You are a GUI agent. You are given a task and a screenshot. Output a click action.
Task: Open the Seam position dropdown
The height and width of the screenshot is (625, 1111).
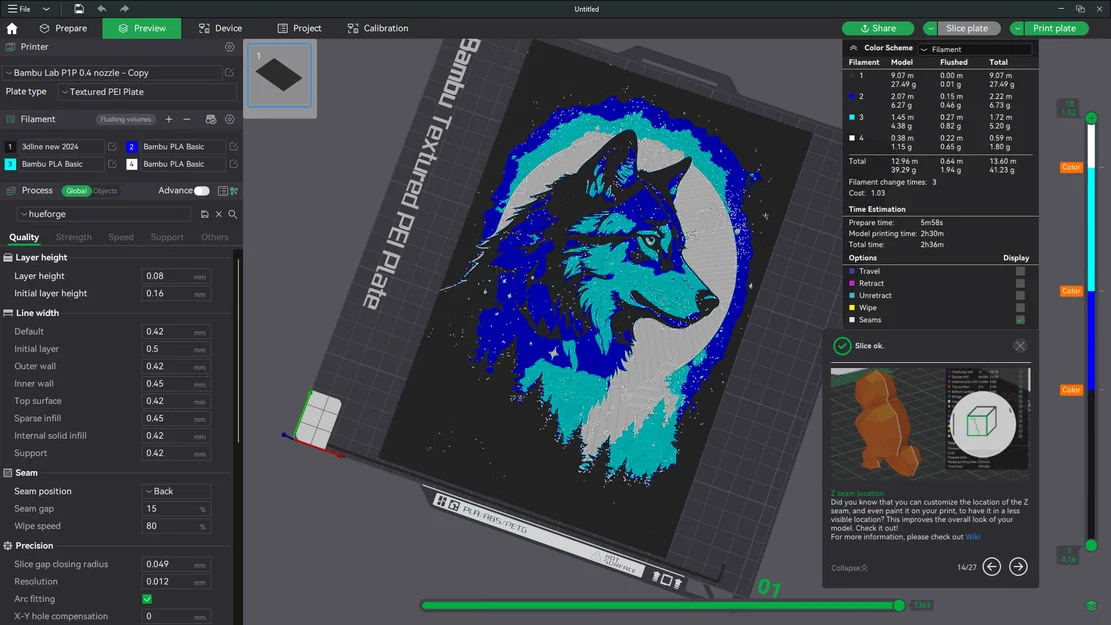[x=176, y=491]
